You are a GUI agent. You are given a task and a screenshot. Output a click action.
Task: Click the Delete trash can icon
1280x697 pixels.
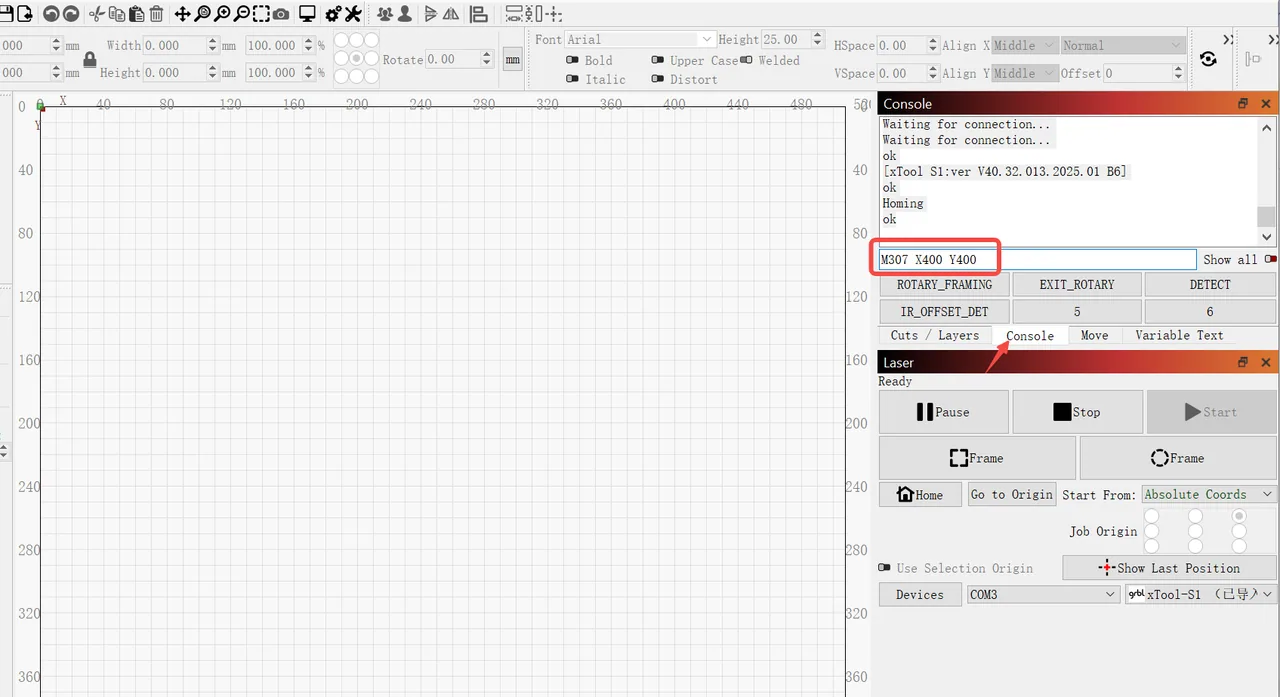coord(156,14)
